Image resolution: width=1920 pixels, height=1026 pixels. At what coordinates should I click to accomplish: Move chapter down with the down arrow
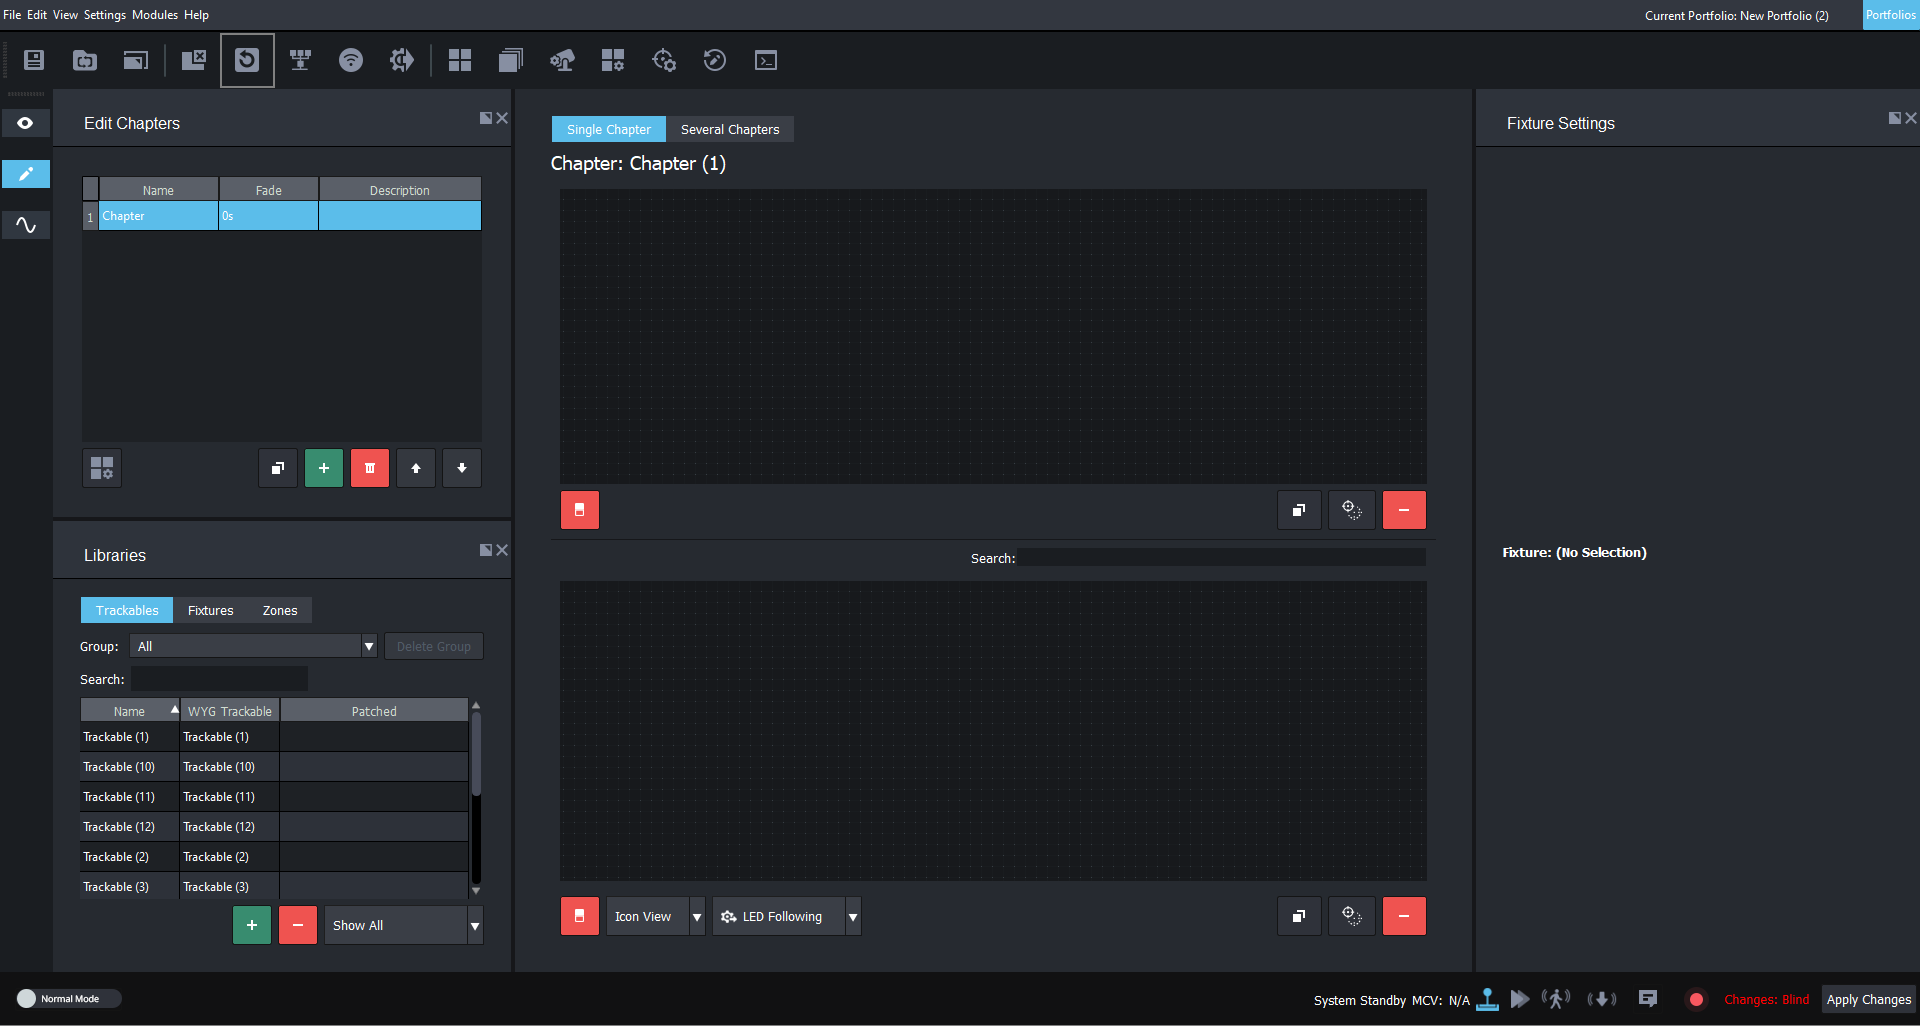(462, 468)
